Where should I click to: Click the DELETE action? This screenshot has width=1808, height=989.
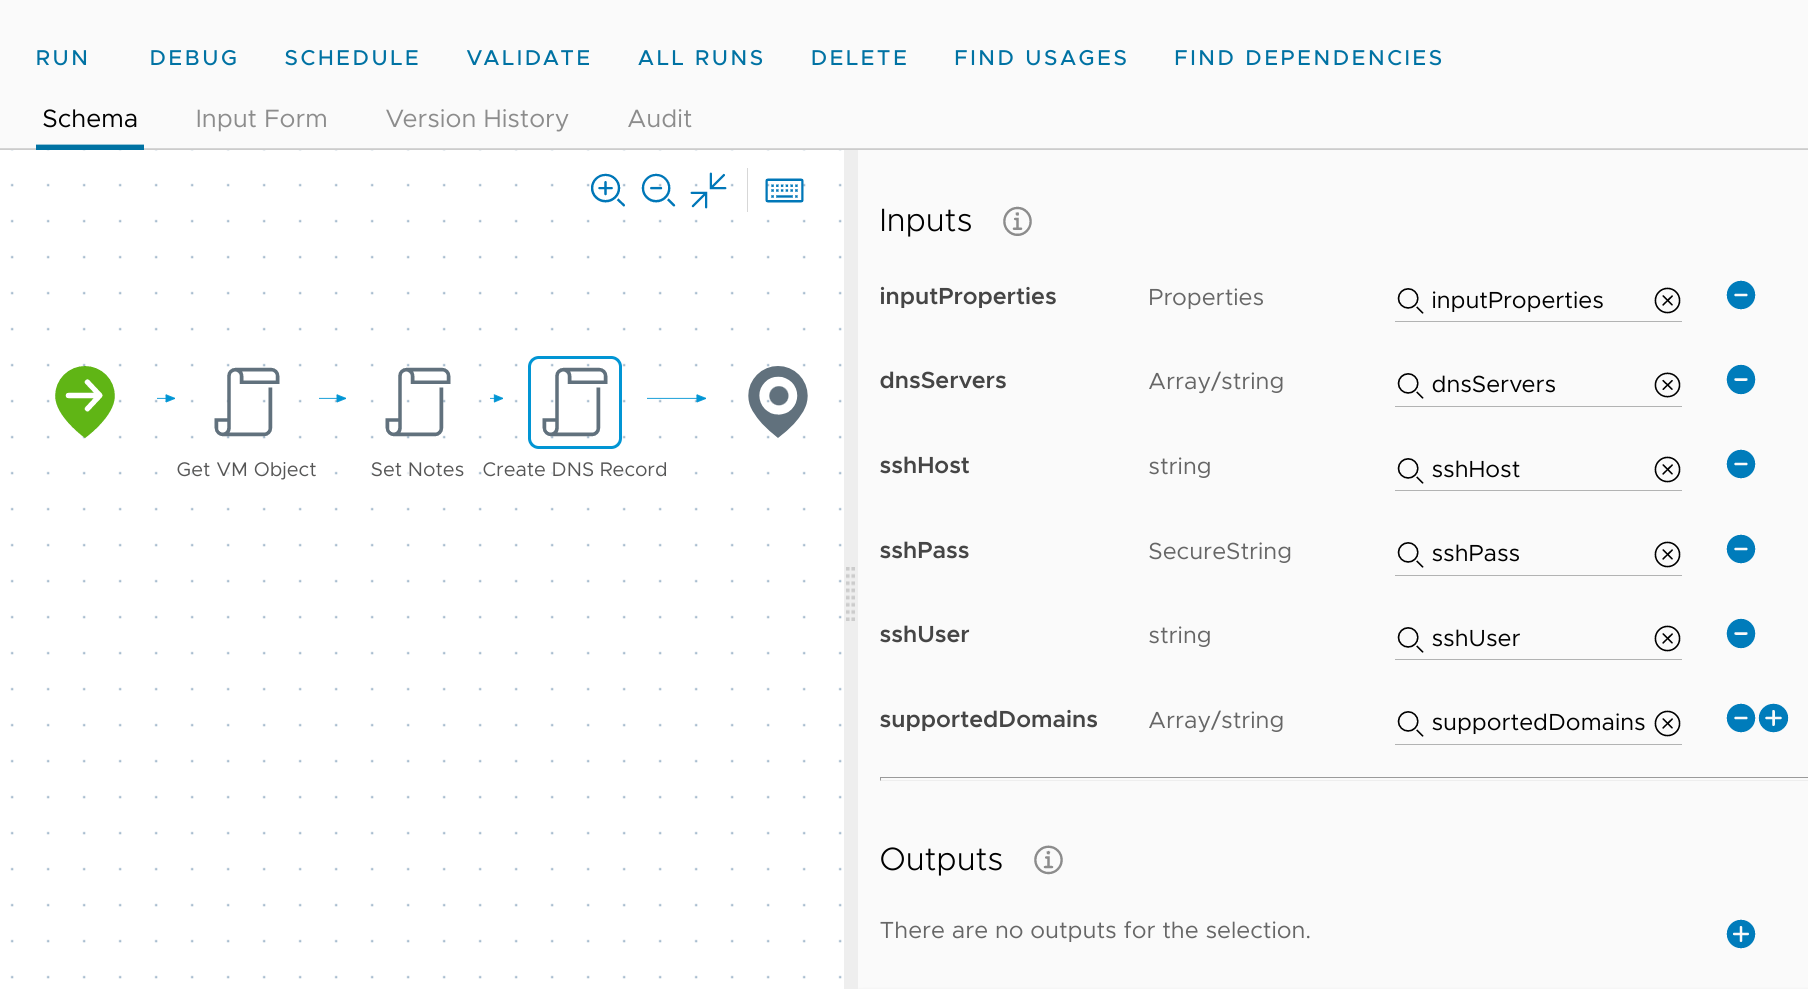tap(859, 58)
